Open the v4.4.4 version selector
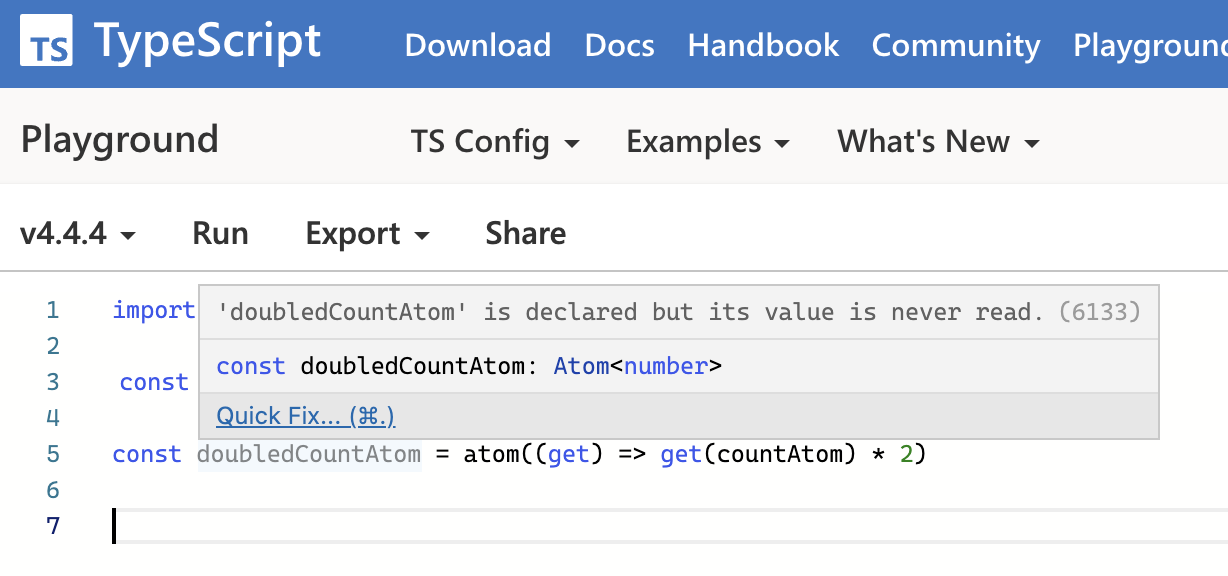This screenshot has width=1228, height=576. coord(78,234)
